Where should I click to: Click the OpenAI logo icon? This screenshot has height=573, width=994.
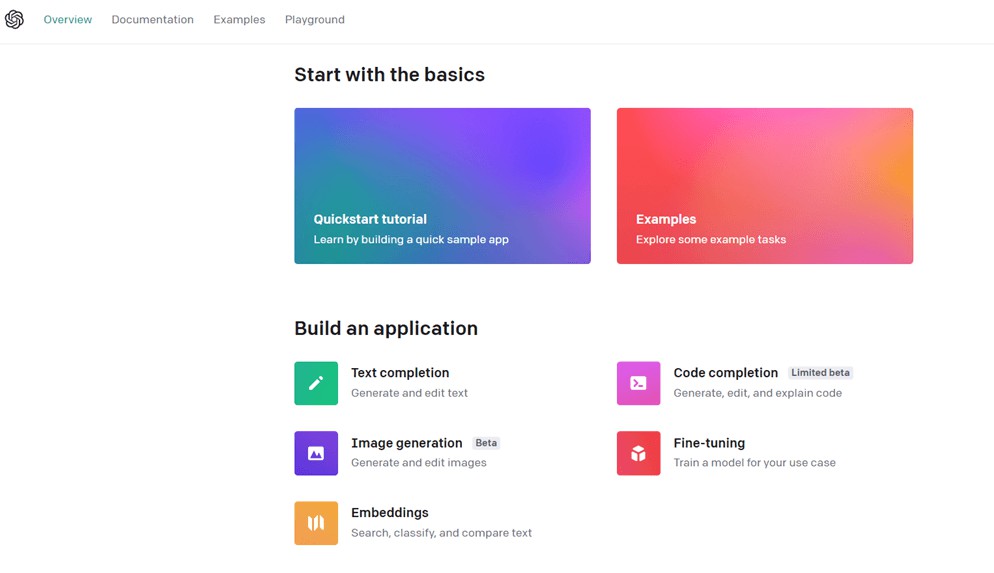[14, 20]
